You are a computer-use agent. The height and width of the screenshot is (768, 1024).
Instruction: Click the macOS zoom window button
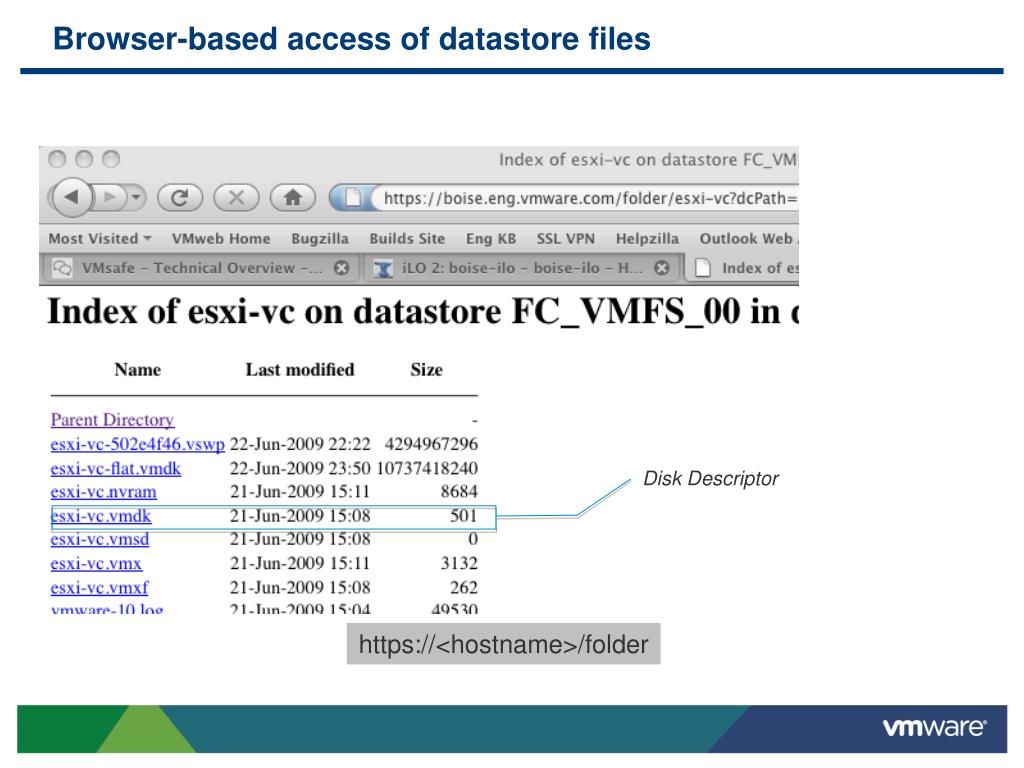click(x=111, y=159)
